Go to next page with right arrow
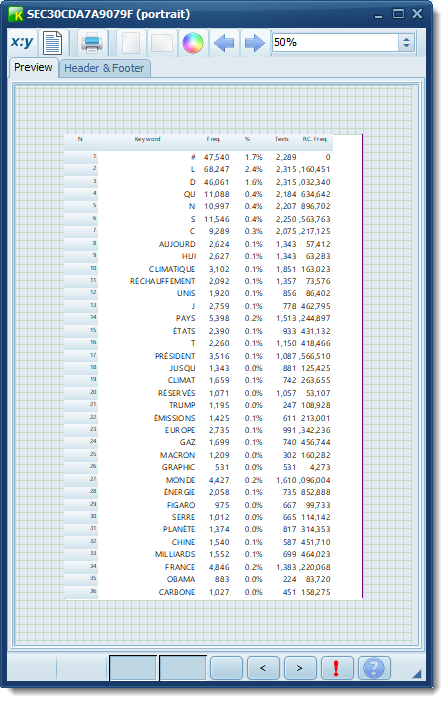The width and height of the screenshot is (448, 703). 255,43
